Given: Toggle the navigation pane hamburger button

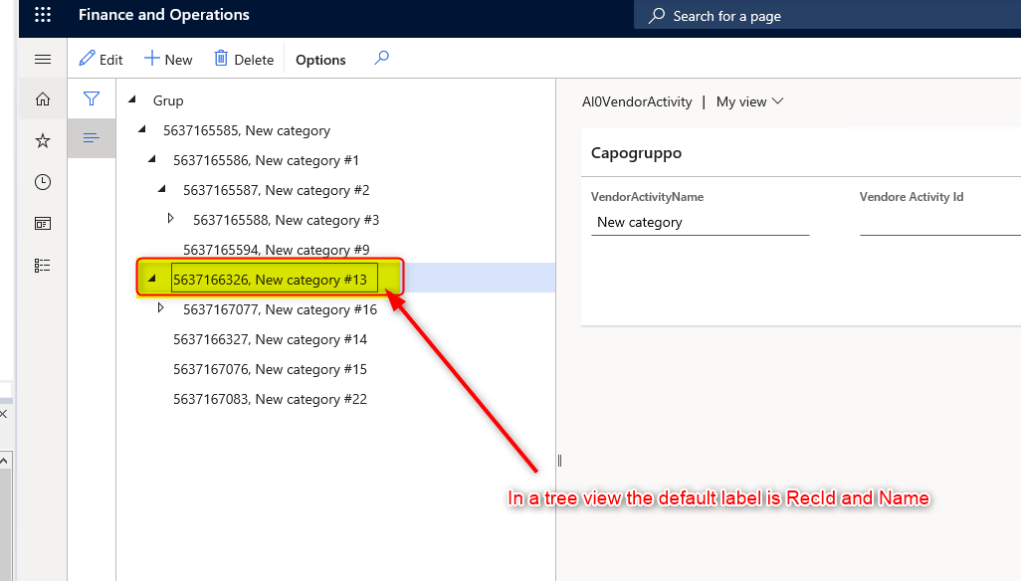Looking at the screenshot, I should coord(41,59).
